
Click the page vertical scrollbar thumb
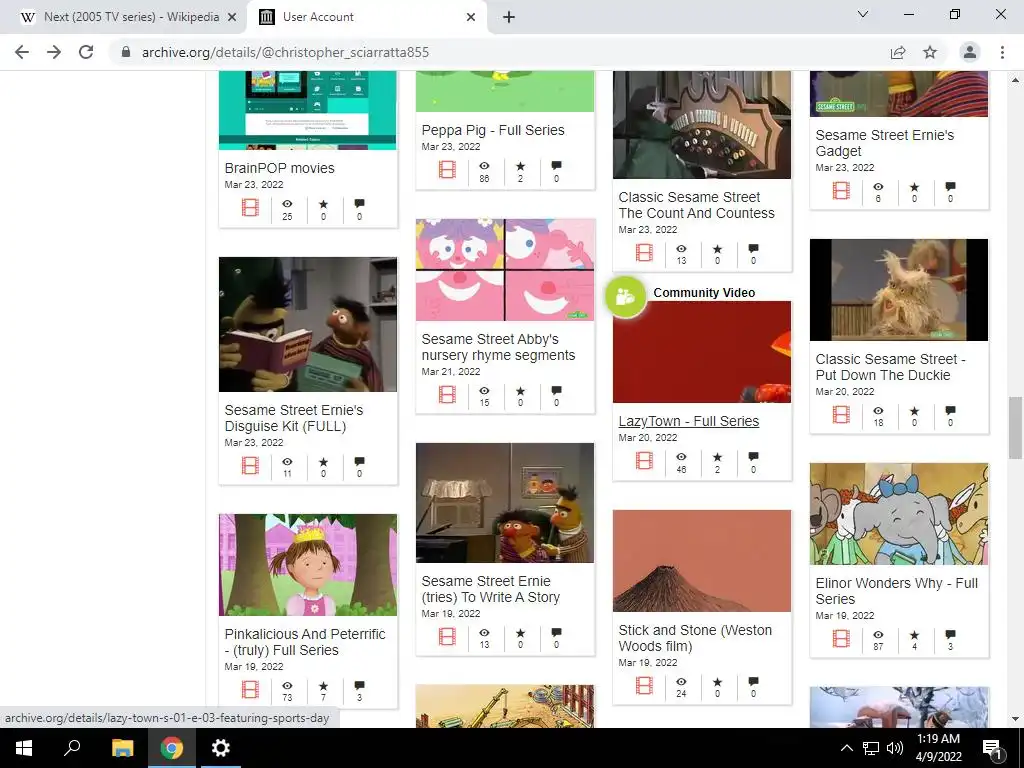click(x=1015, y=428)
